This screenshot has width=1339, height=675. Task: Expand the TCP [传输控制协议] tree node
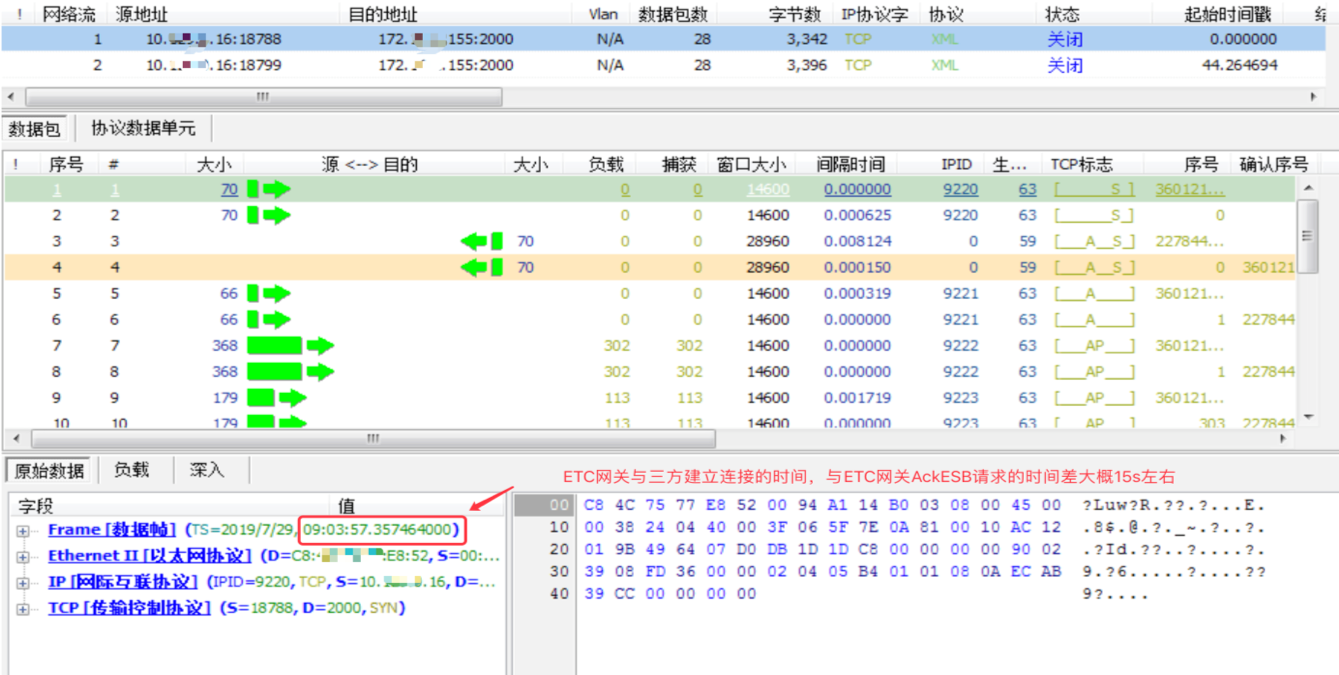click(22, 608)
